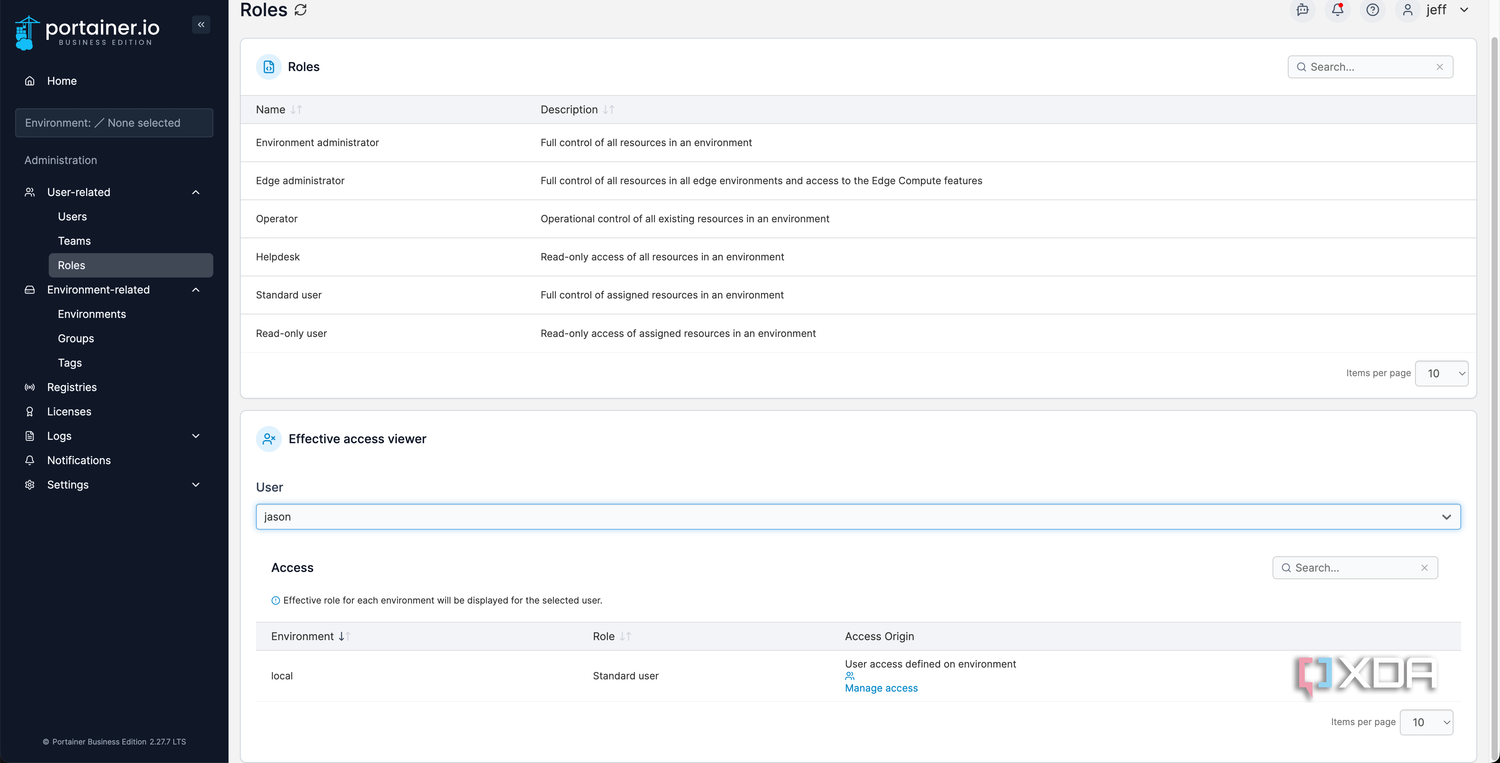Viewport: 1500px width, 763px height.
Task: Click the Operator role name
Action: click(277, 219)
